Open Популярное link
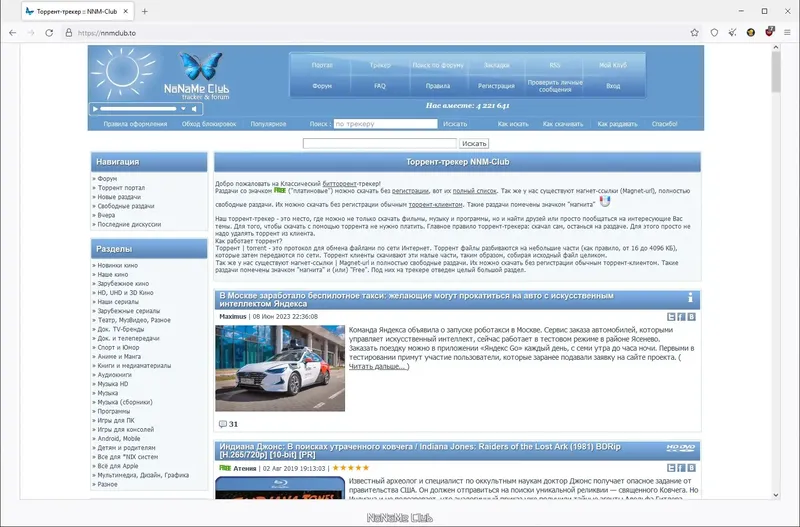Image resolution: width=800 pixels, height=527 pixels. [268, 124]
